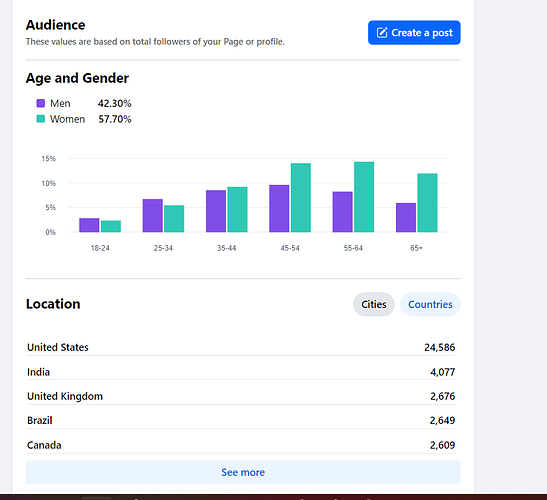Screen dimensions: 547x500
Task: Click the men bar for 18-24
Action: (x=89, y=225)
